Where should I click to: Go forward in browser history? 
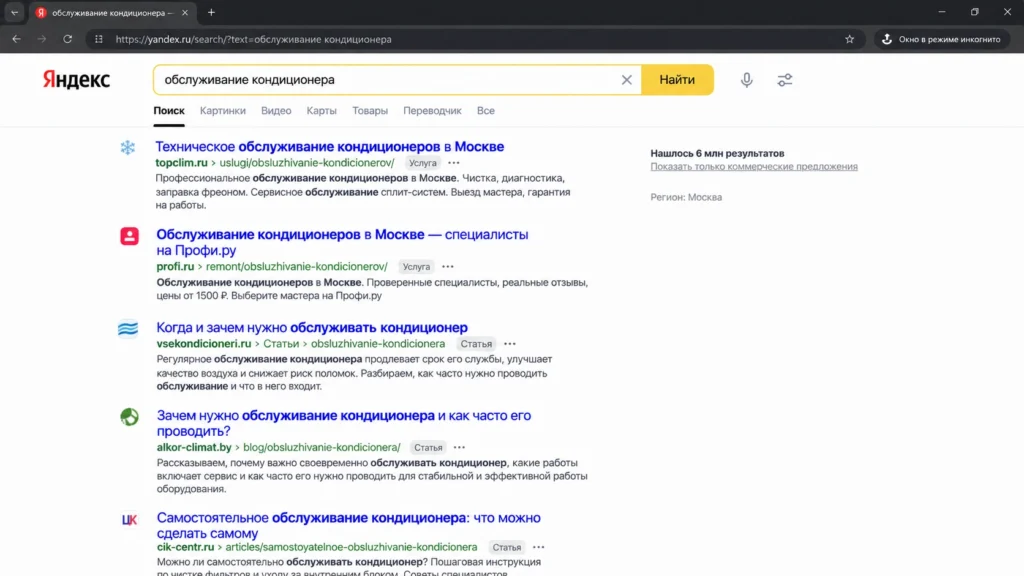[x=42, y=39]
